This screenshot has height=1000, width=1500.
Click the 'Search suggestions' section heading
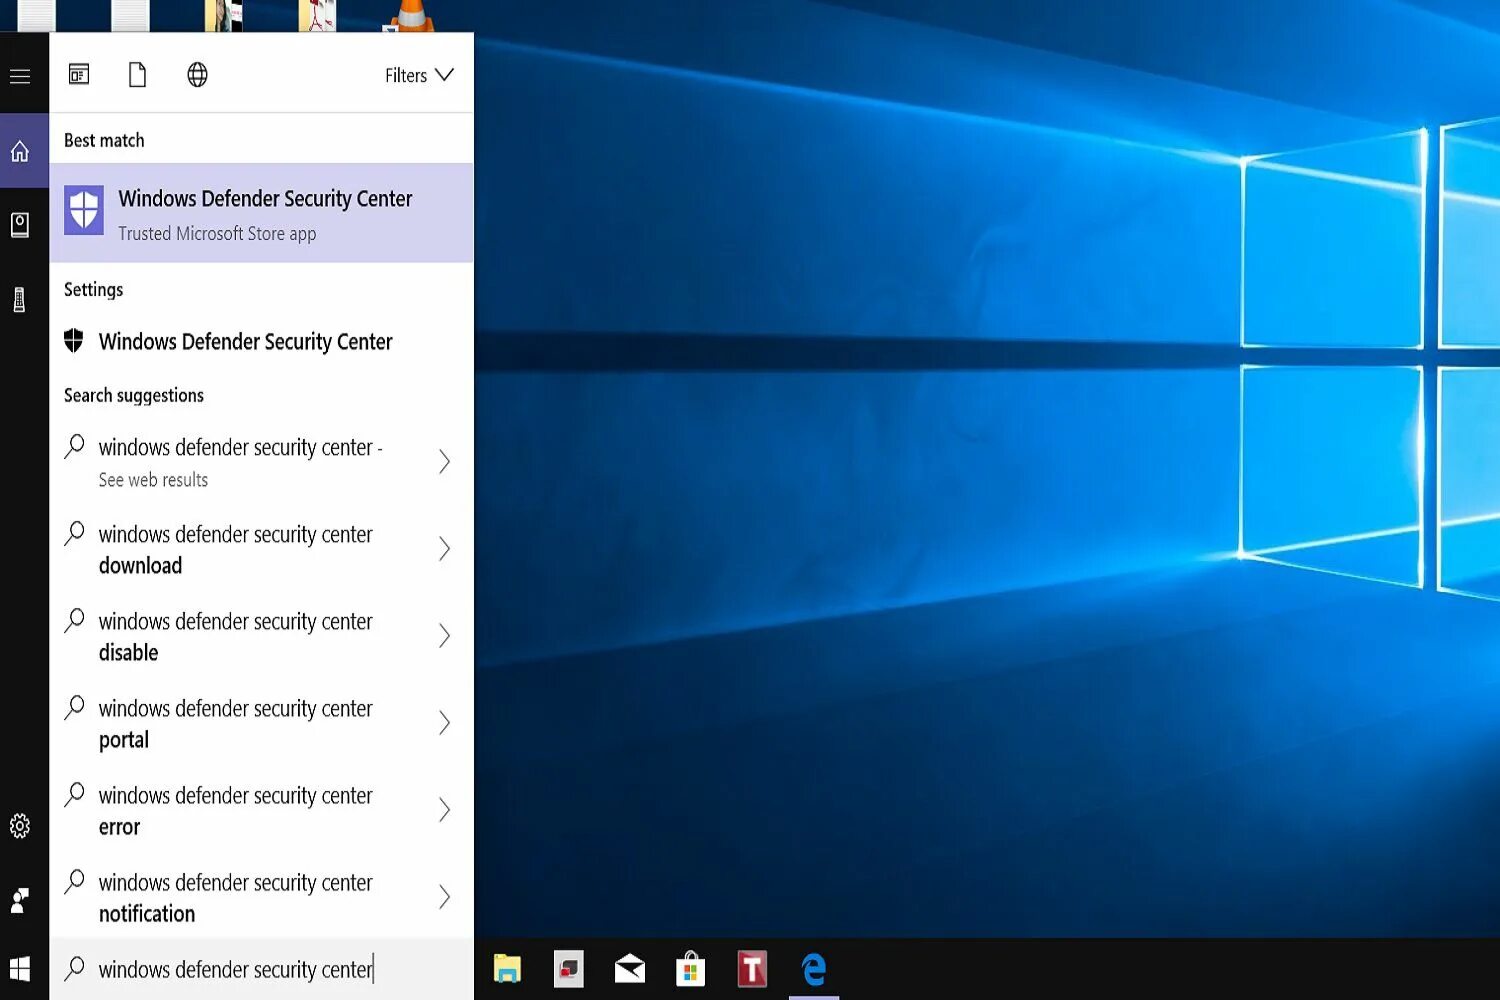click(134, 396)
